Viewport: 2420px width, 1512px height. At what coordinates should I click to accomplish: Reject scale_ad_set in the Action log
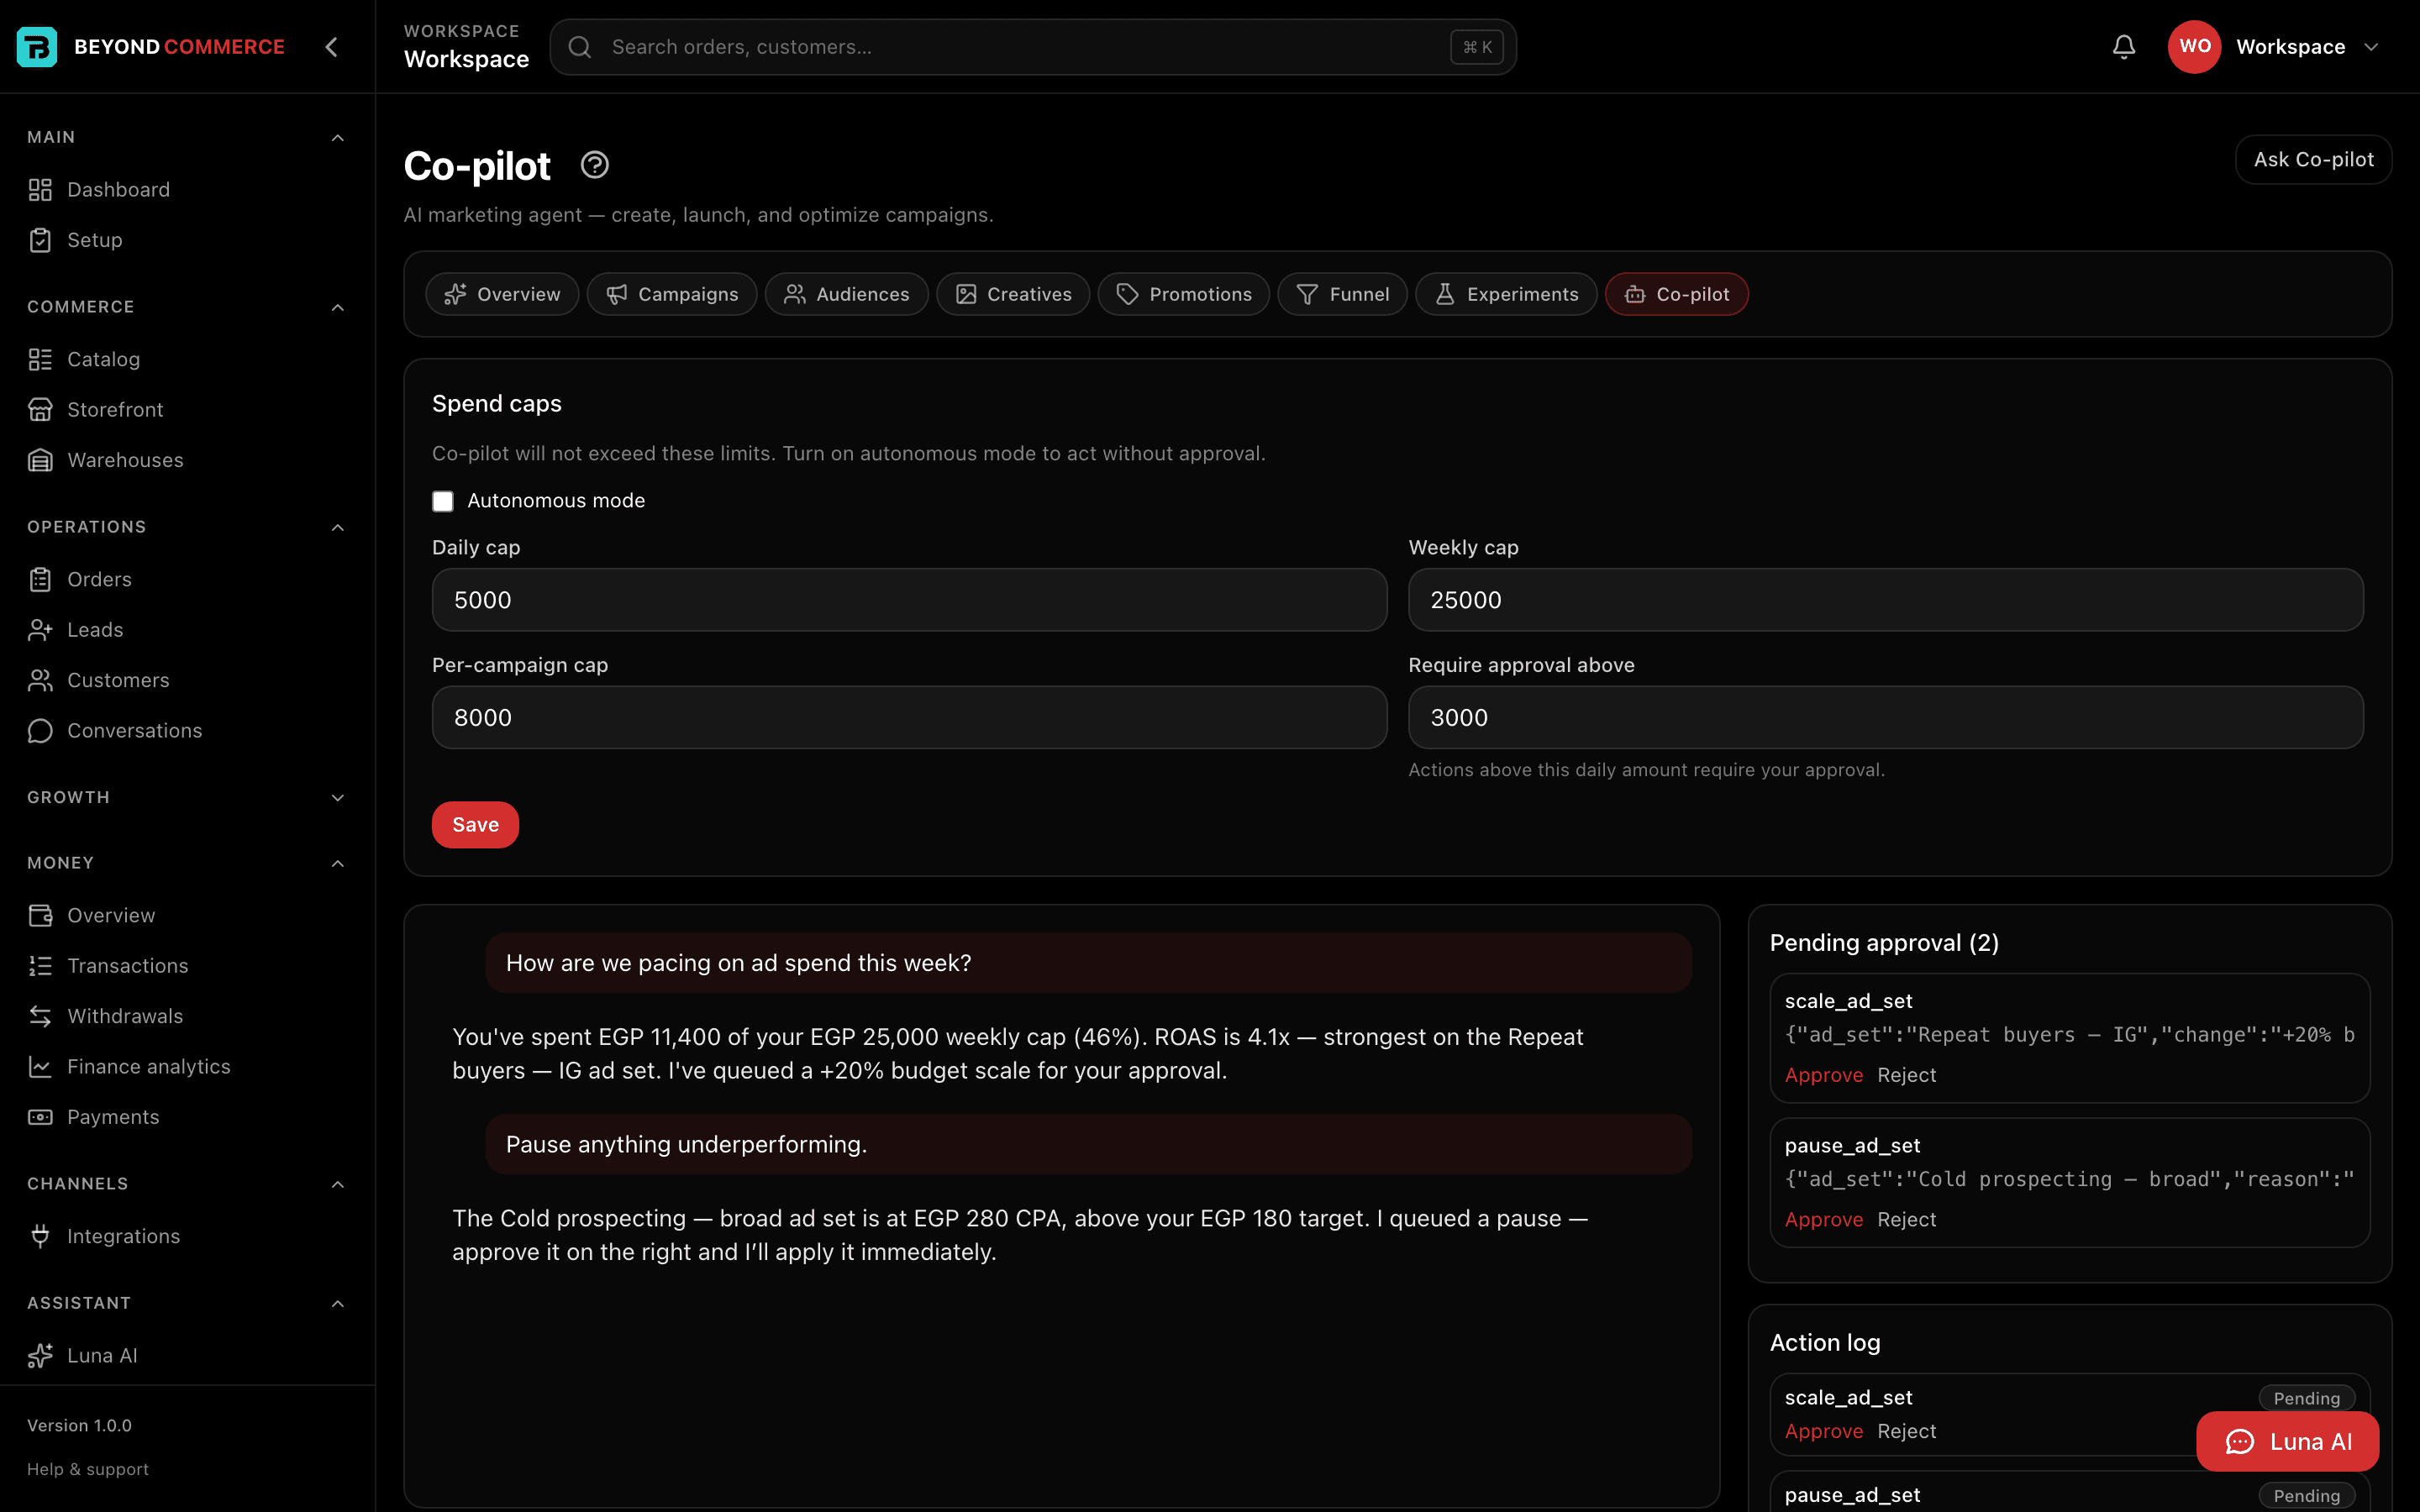click(x=1907, y=1432)
